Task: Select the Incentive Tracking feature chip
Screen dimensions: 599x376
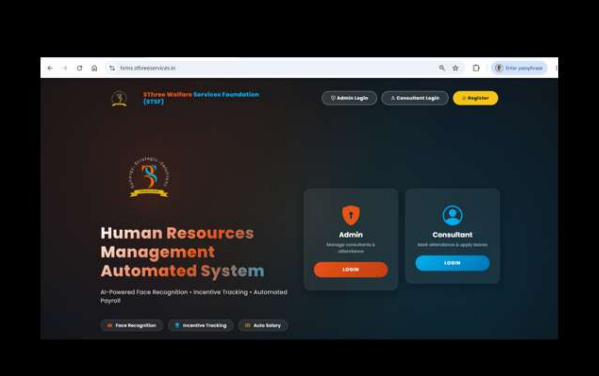Action: [201, 325]
